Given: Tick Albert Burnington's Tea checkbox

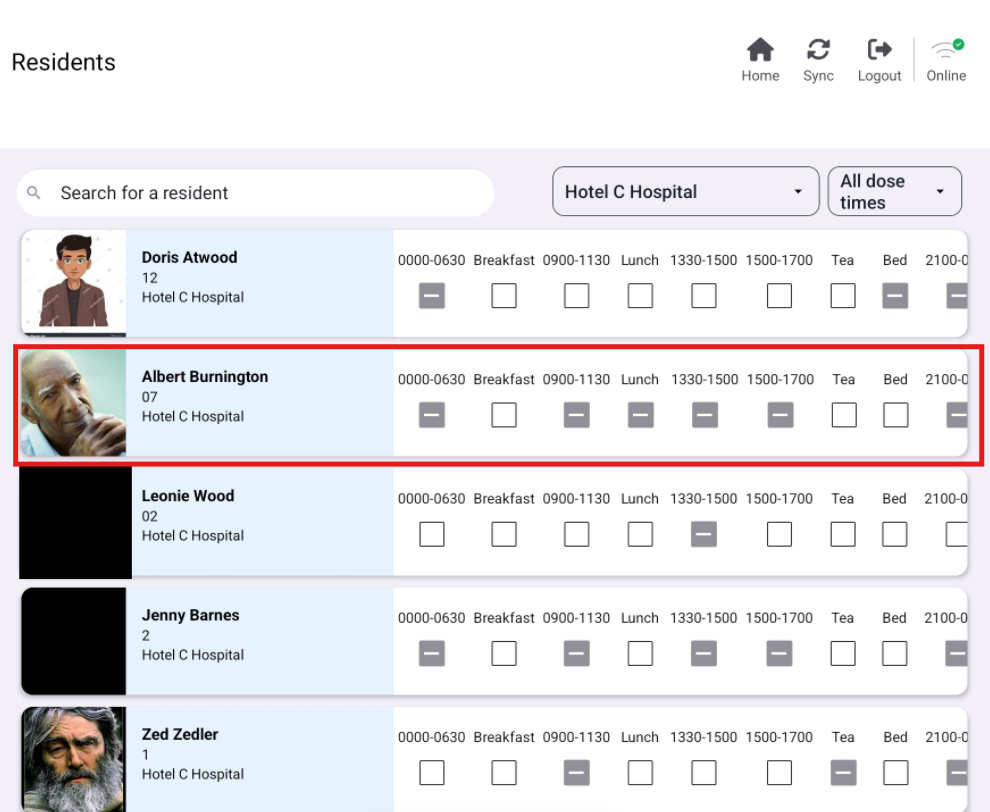Looking at the screenshot, I should pyautogui.click(x=844, y=415).
